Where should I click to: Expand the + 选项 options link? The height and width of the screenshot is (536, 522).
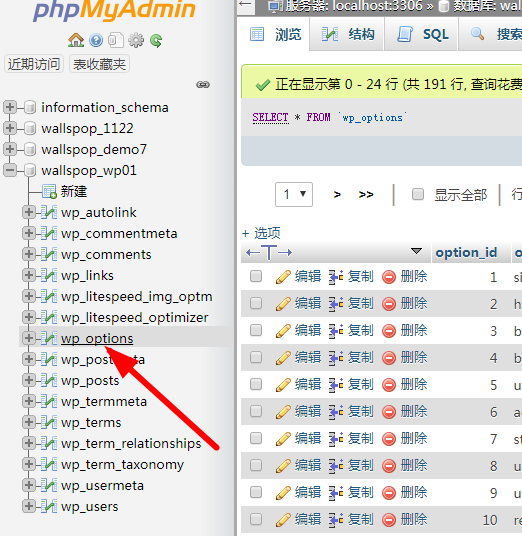point(261,233)
